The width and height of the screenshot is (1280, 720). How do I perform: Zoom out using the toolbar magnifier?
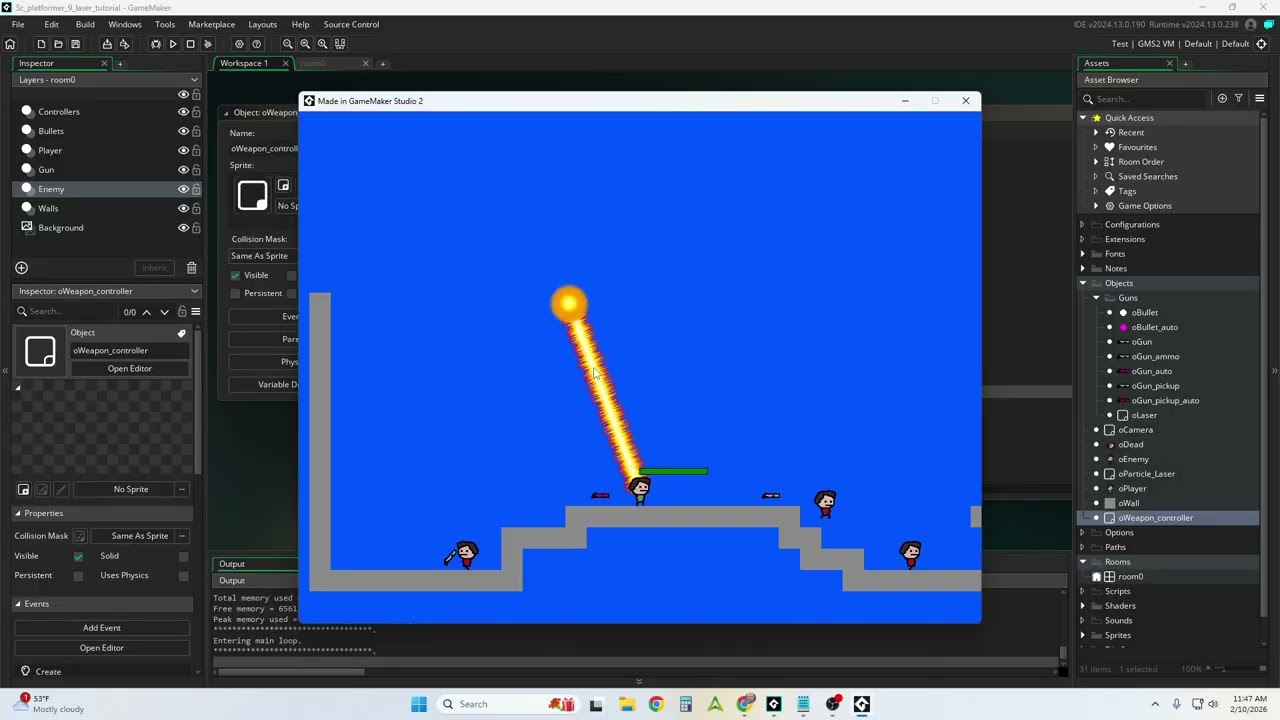288,44
